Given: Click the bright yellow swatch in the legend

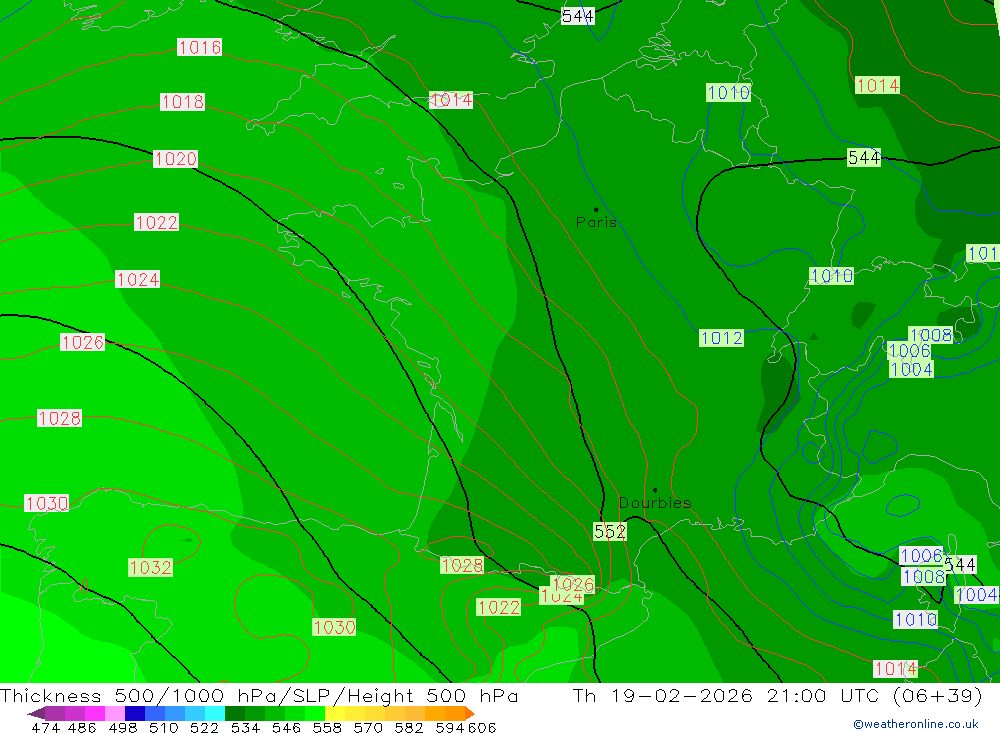Looking at the screenshot, I should coord(335,713).
